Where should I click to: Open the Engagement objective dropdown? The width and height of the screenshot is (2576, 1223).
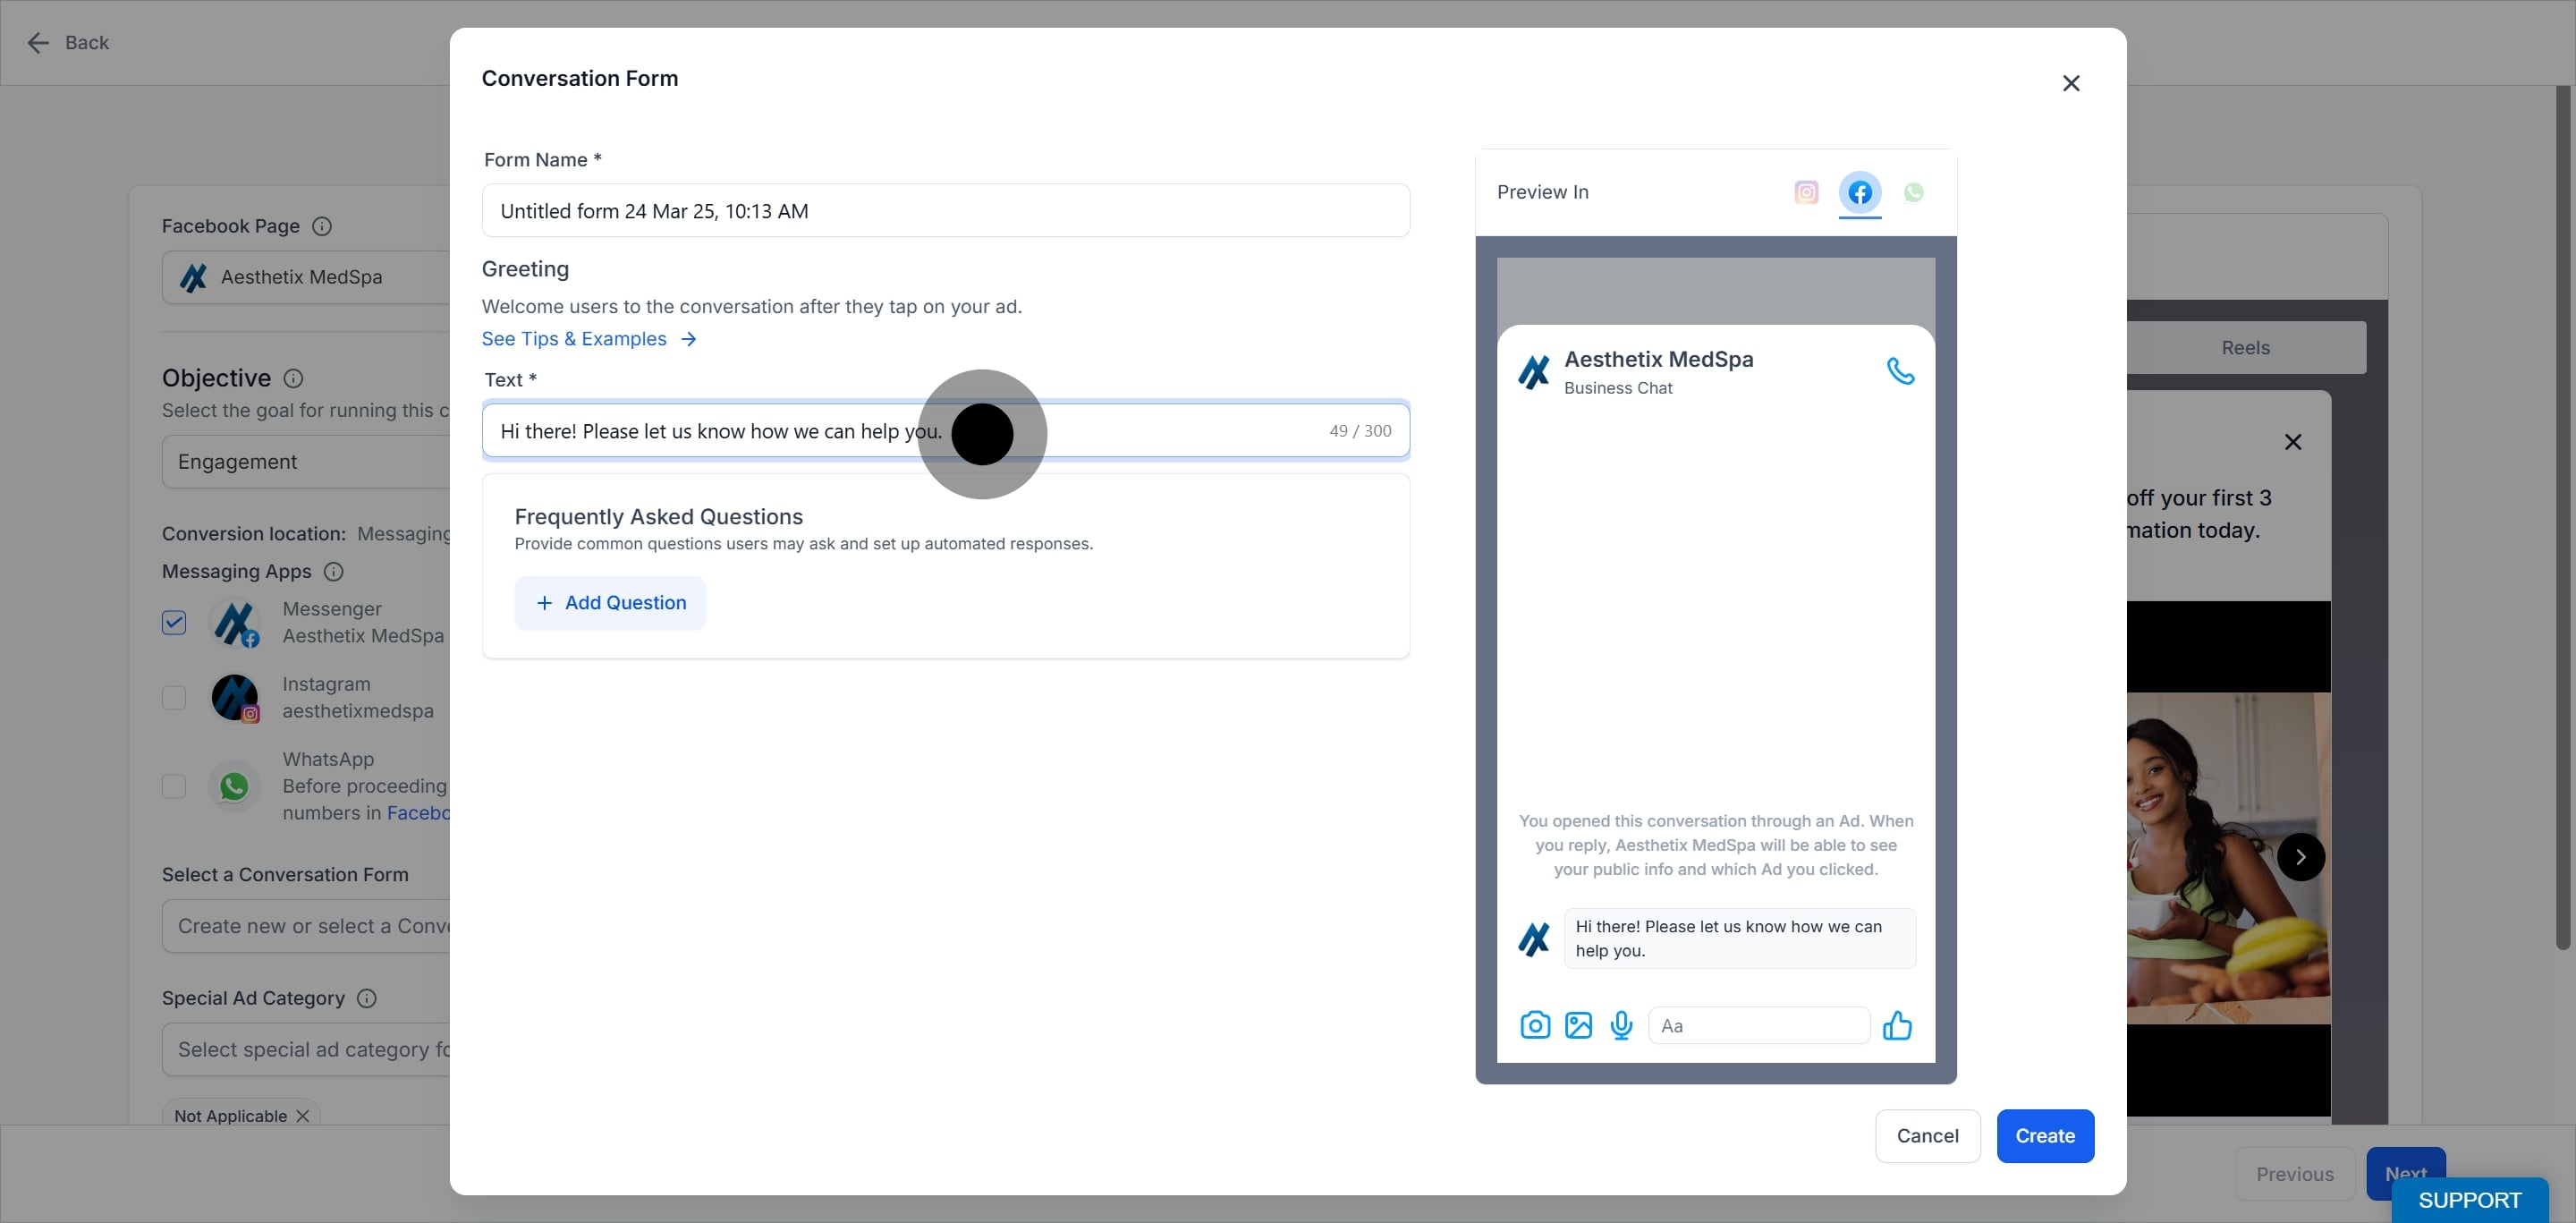point(306,461)
